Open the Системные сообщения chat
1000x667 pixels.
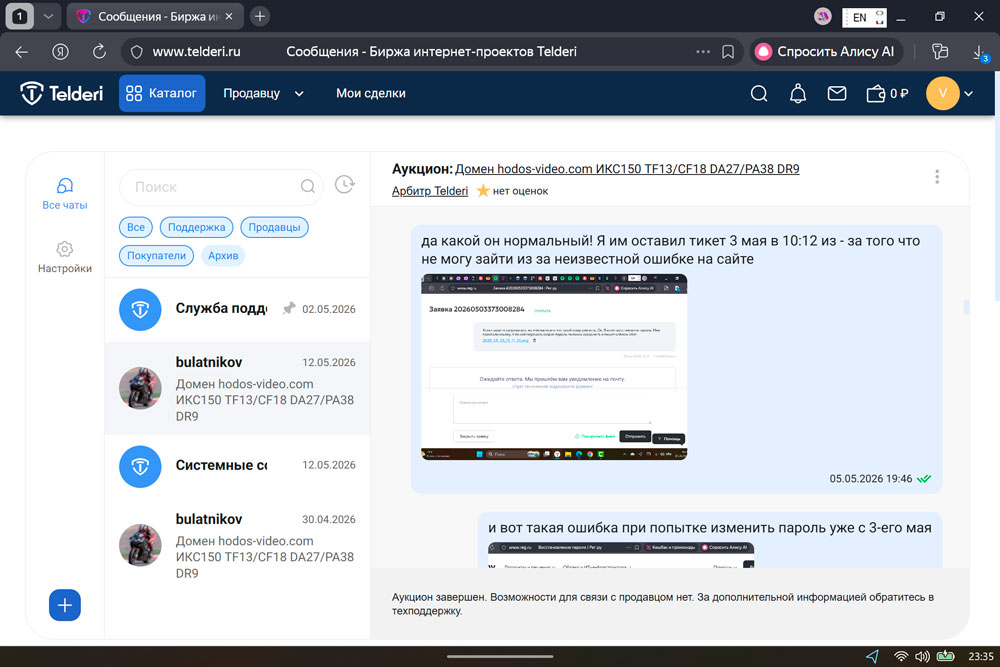coord(237,466)
